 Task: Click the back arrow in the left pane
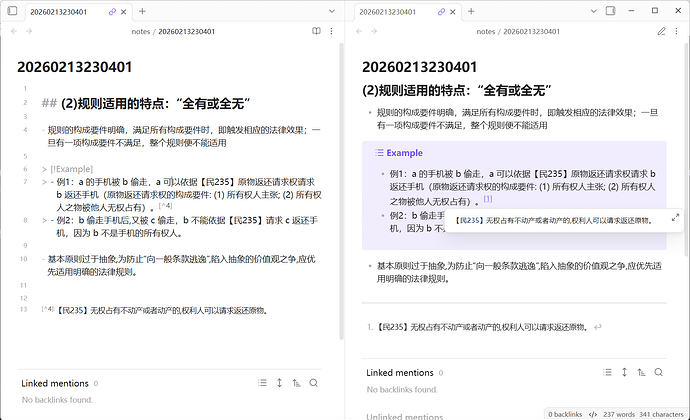14,31
